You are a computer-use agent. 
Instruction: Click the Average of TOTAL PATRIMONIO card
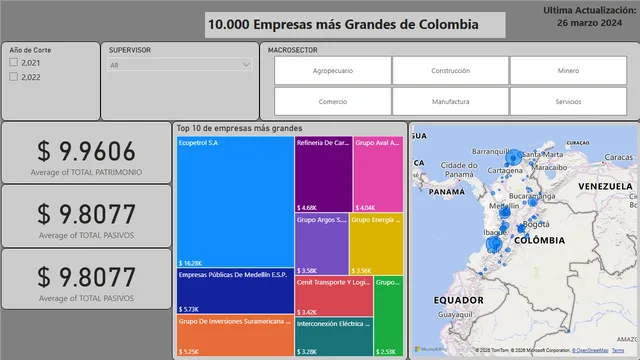(x=87, y=153)
